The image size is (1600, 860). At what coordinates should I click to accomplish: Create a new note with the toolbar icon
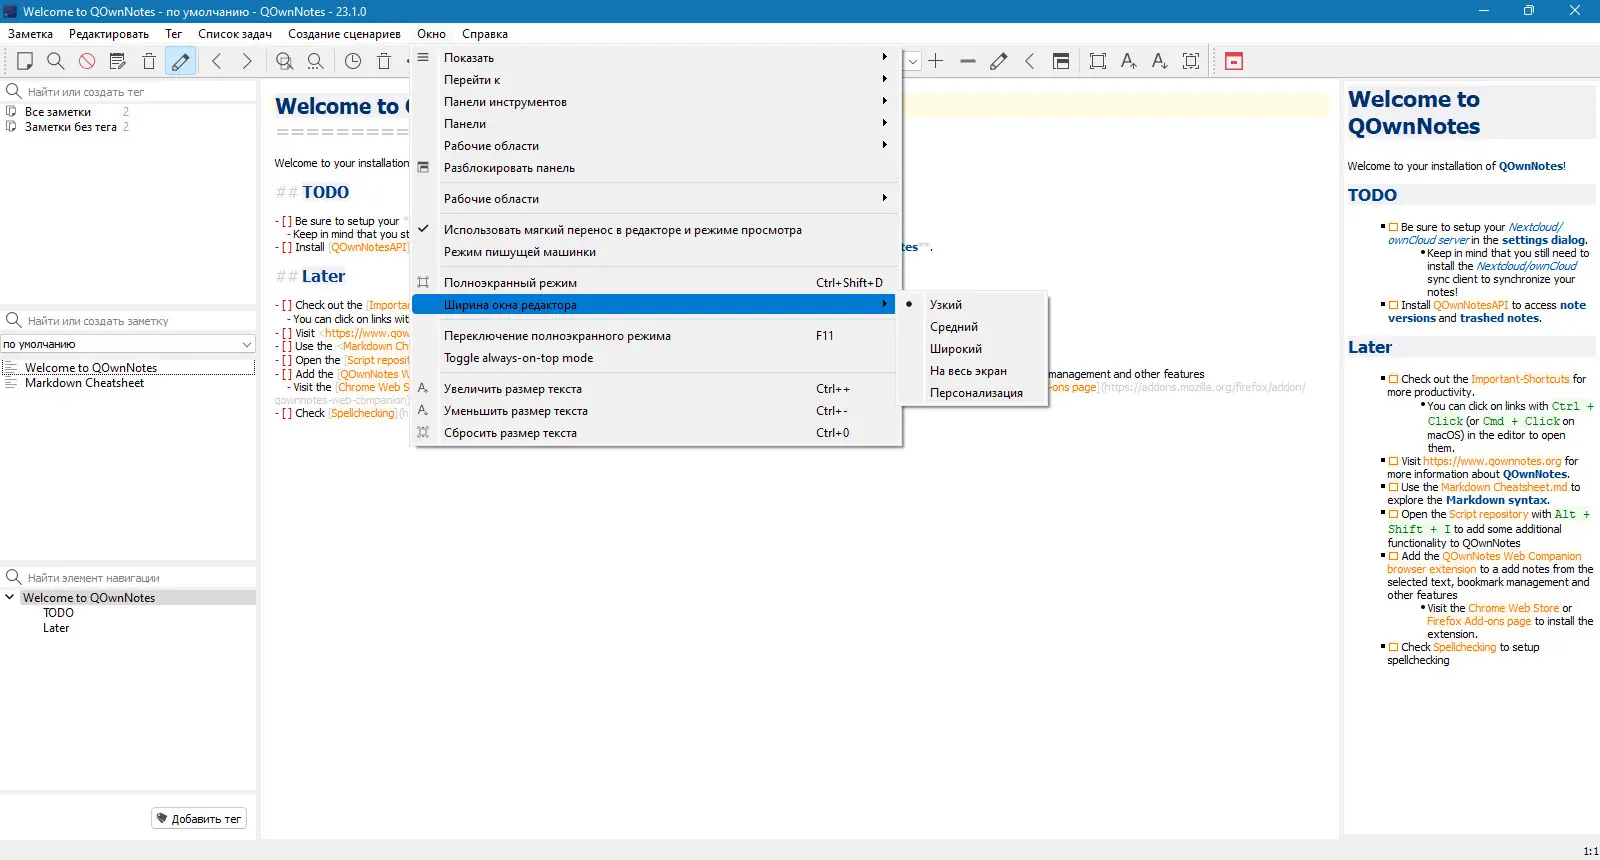(25, 61)
